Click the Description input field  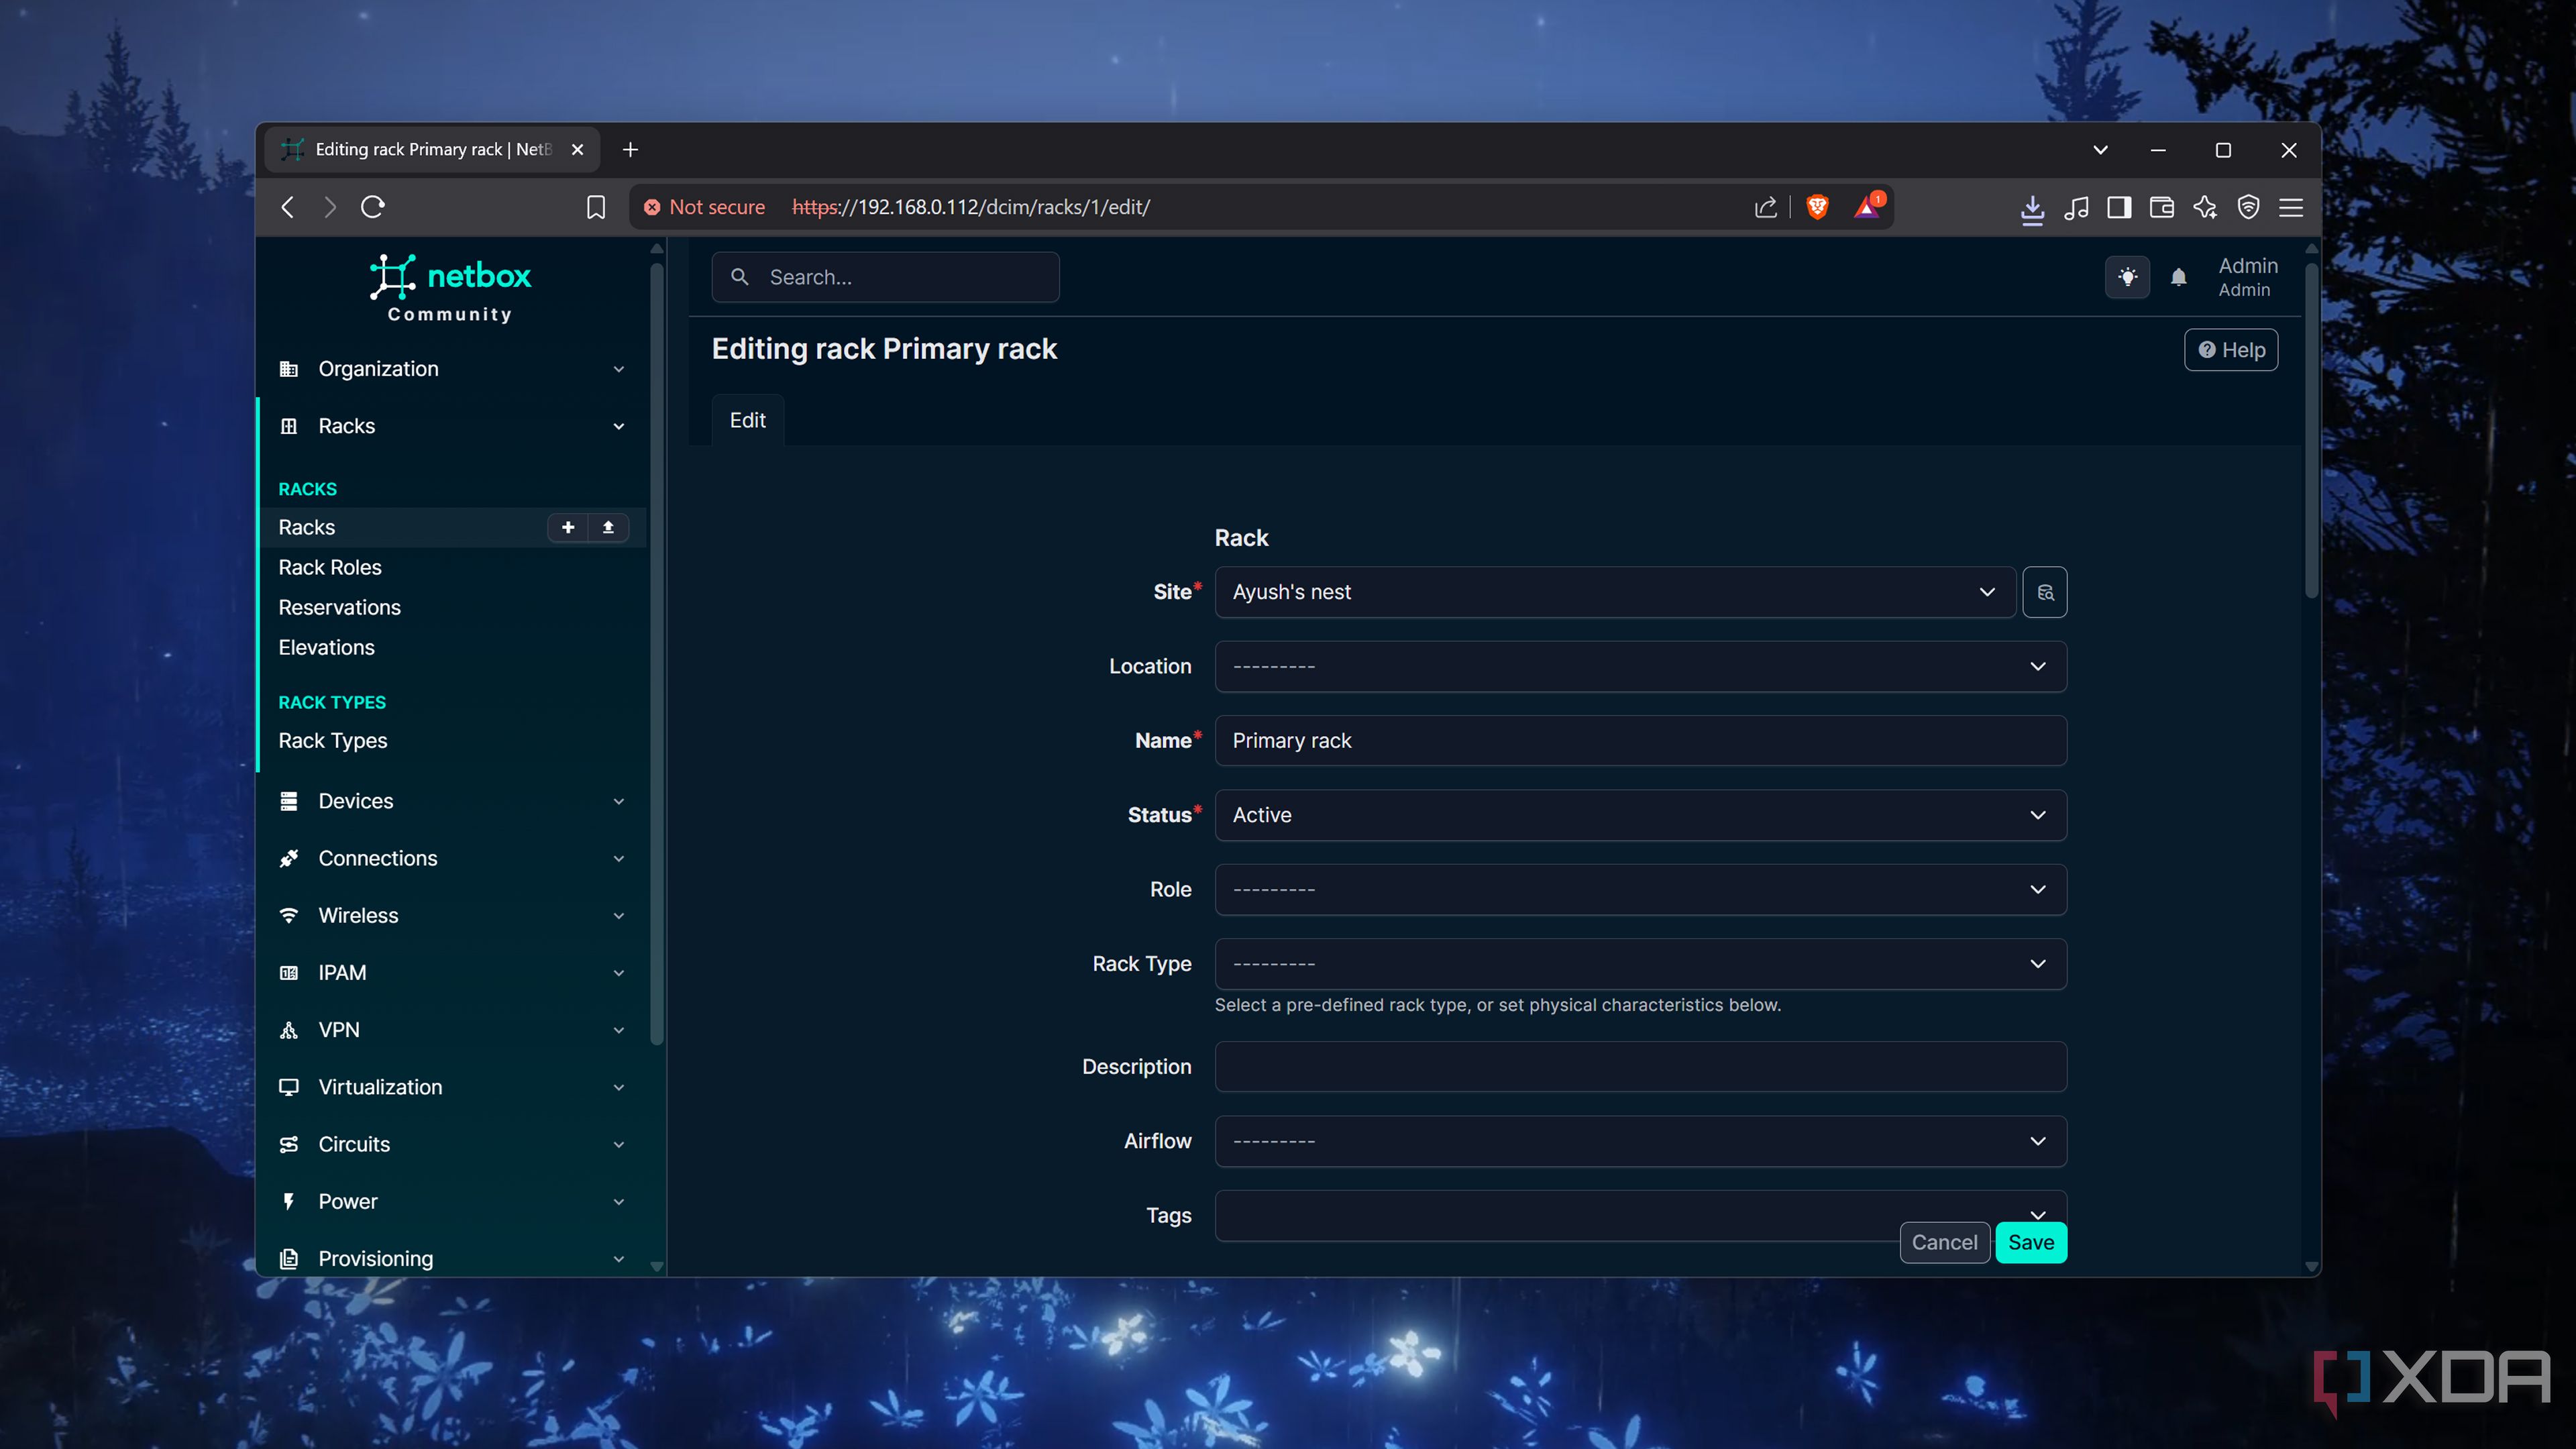pos(1640,1067)
